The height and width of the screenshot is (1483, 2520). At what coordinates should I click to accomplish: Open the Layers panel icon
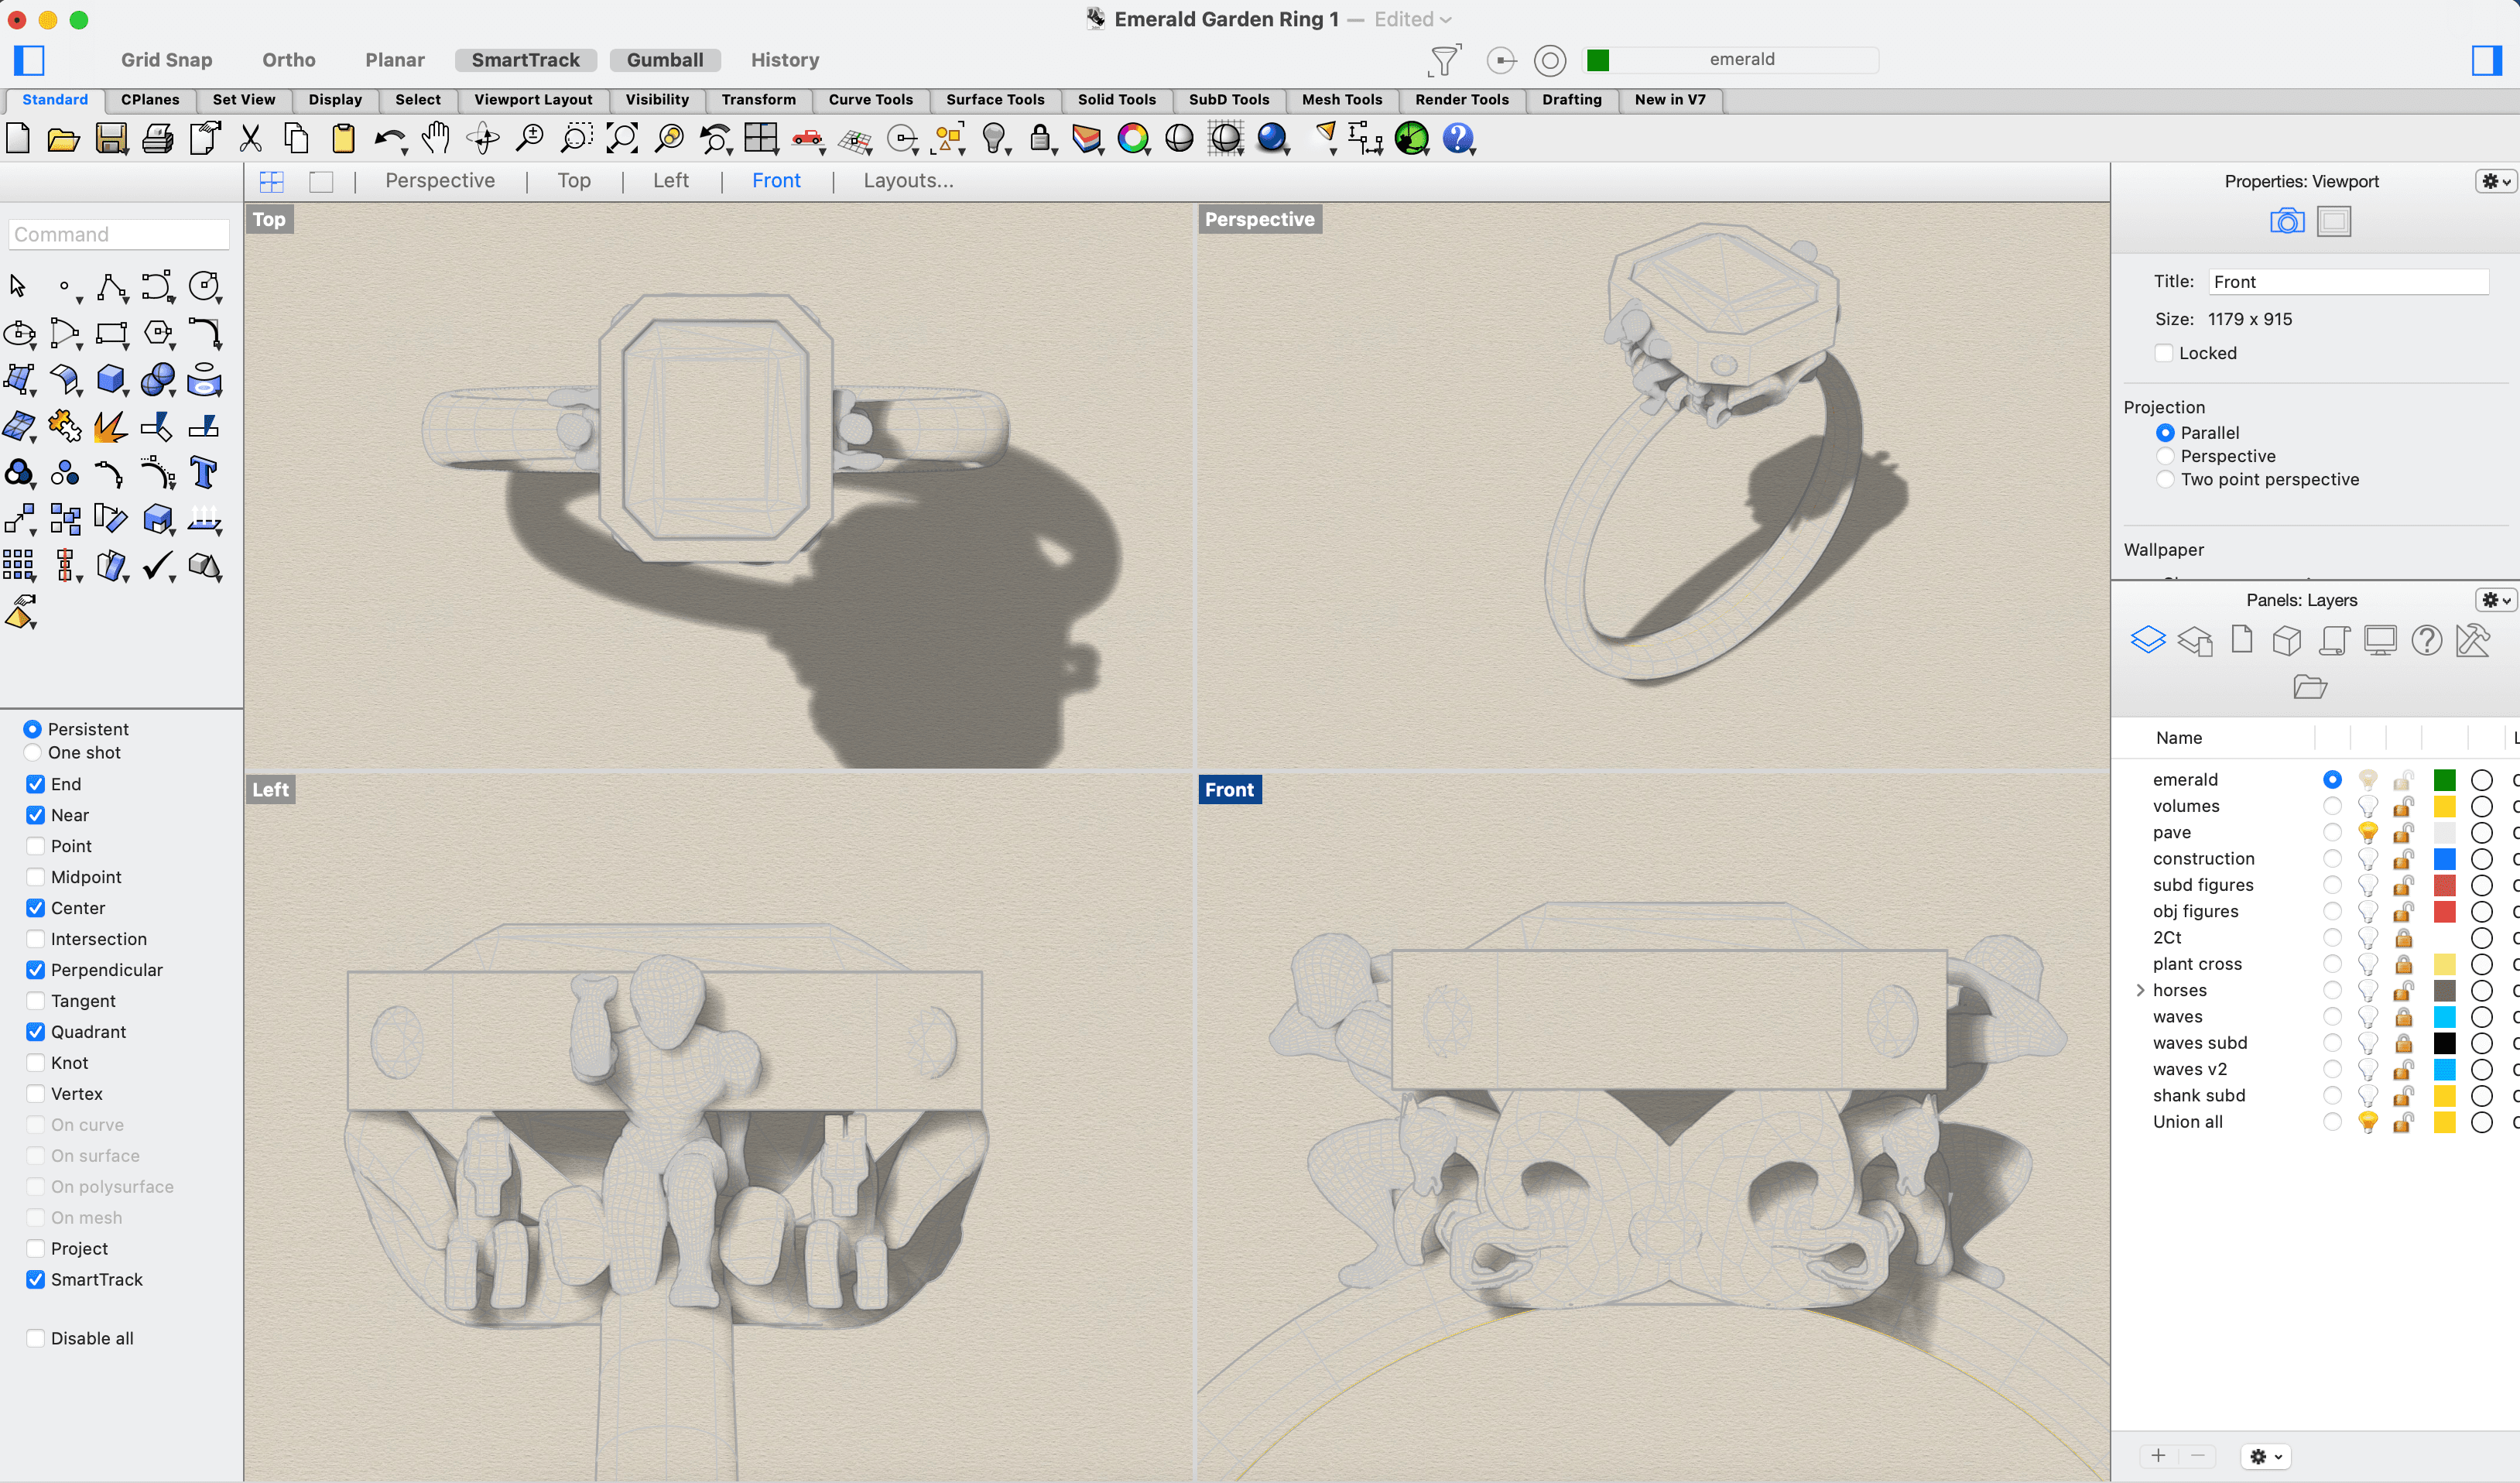click(x=2147, y=640)
